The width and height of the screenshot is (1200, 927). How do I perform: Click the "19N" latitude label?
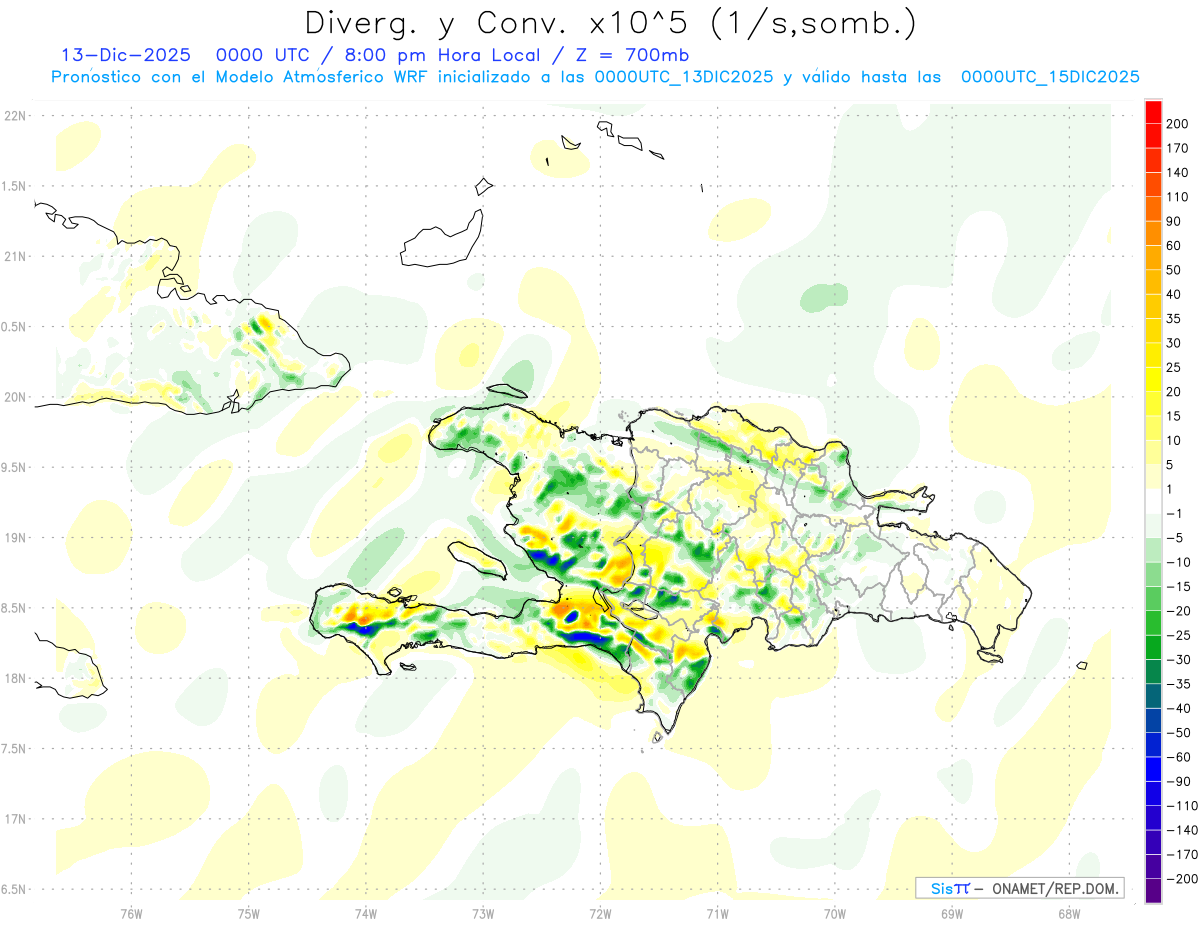point(14,537)
